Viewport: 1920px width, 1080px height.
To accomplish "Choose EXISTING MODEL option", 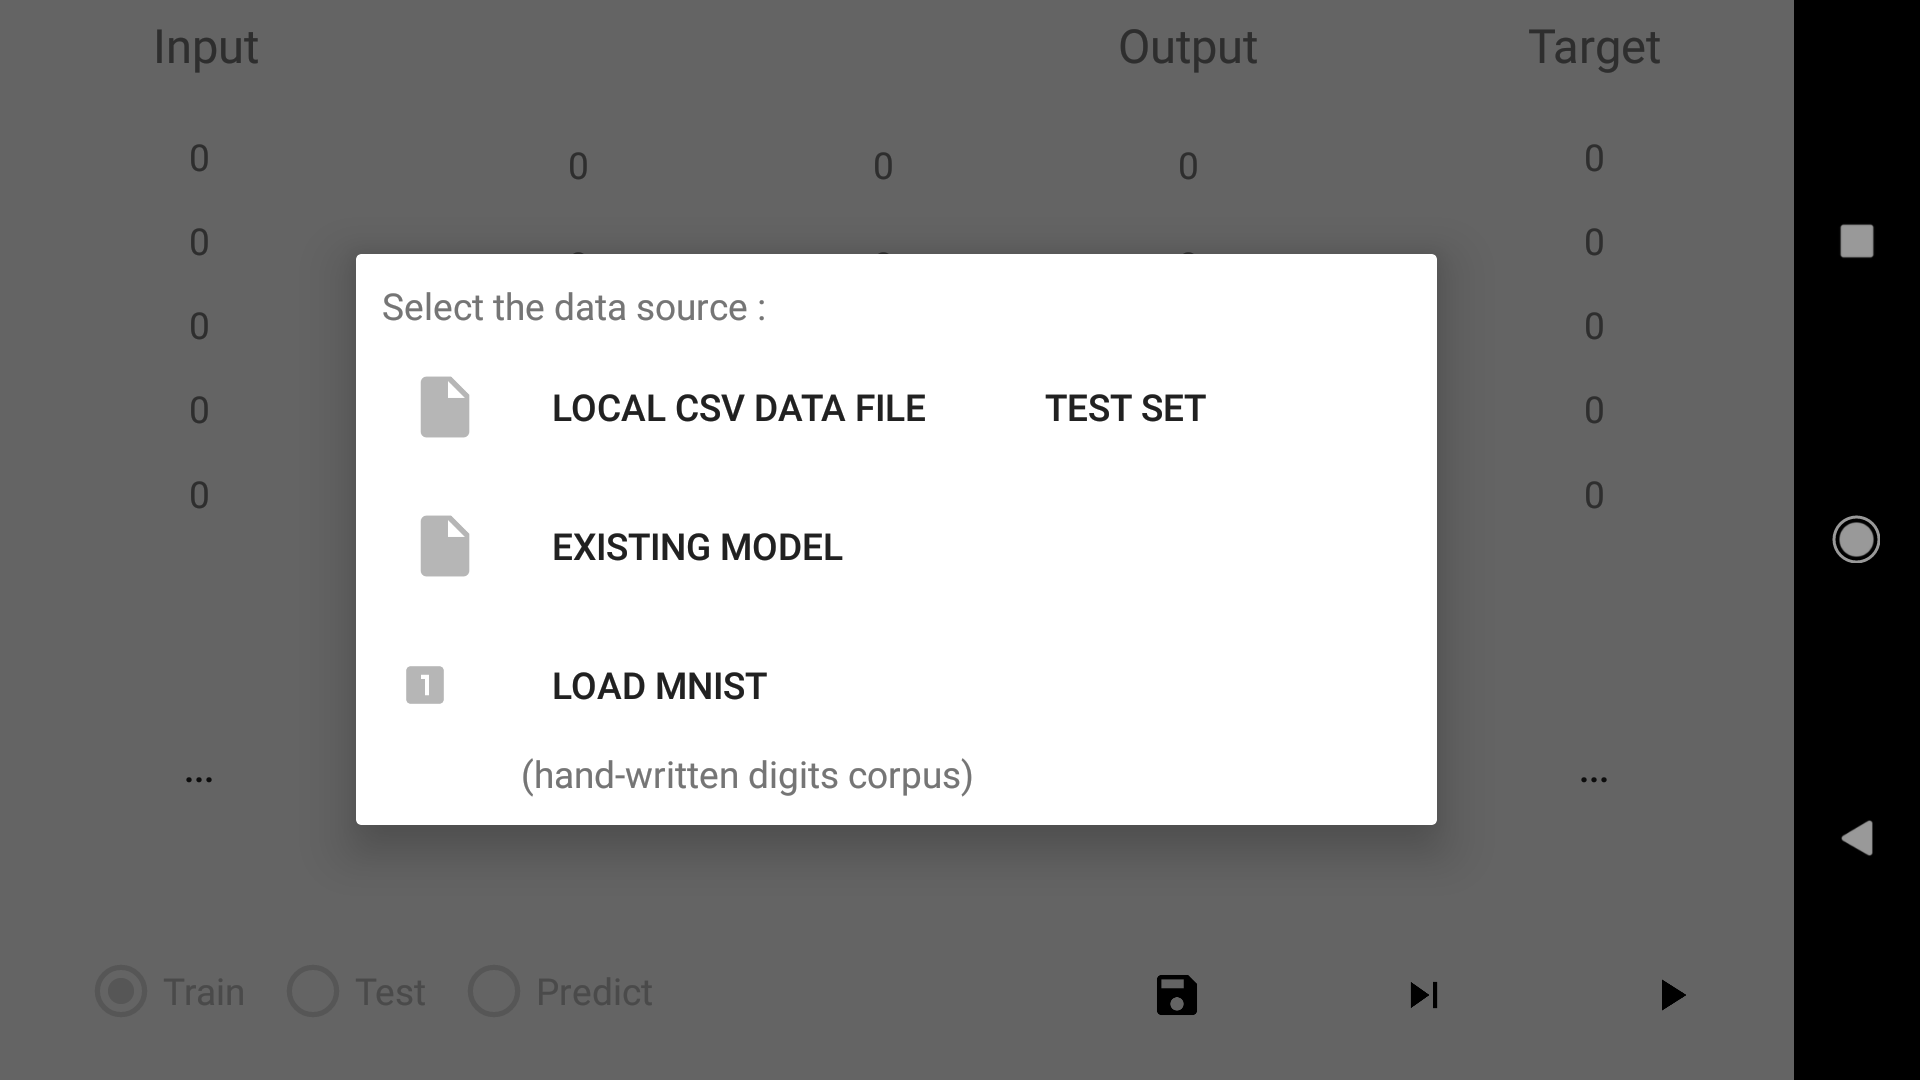I will pyautogui.click(x=697, y=547).
